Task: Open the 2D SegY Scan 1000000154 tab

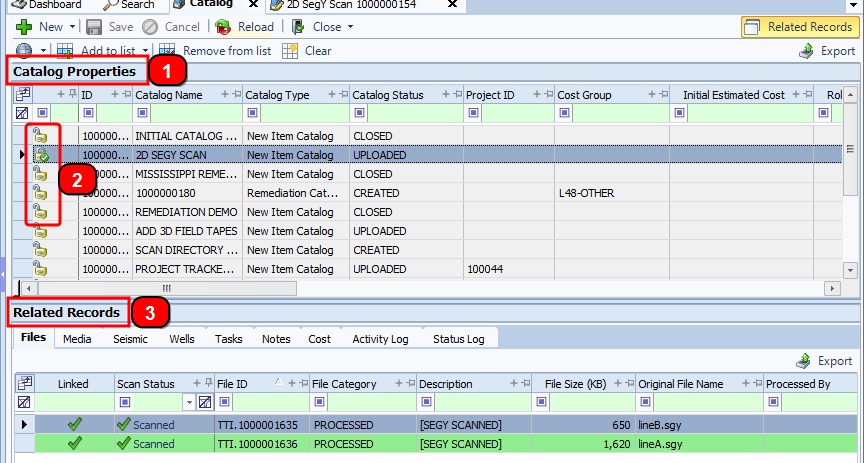Action: coord(352,4)
